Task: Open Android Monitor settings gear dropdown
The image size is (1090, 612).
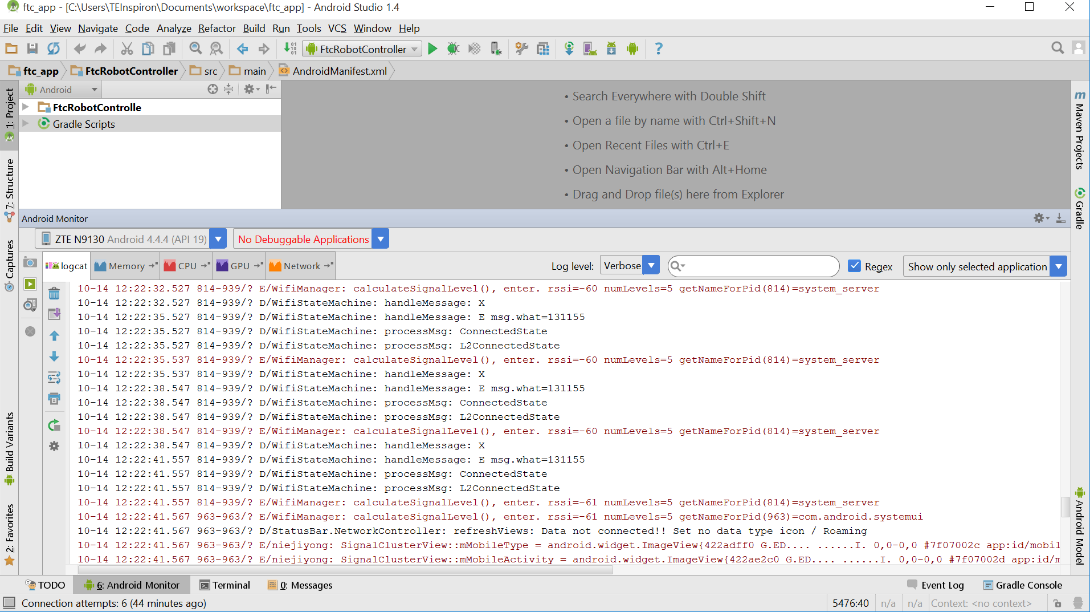Action: (1040, 218)
